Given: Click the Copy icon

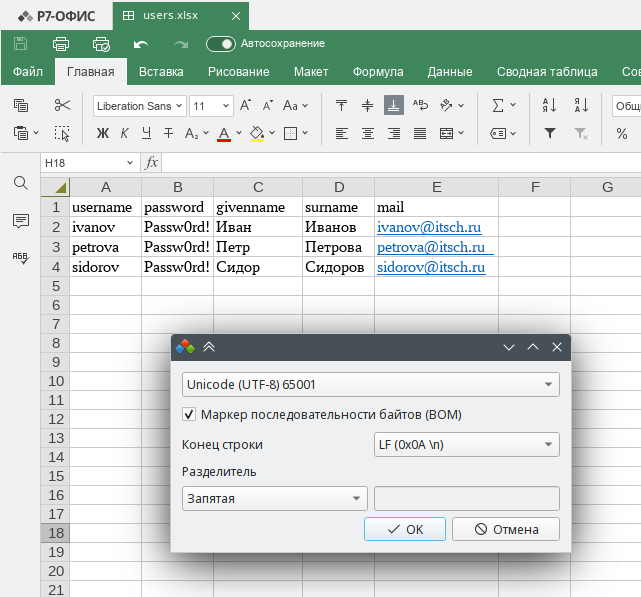Looking at the screenshot, I should coord(21,105).
